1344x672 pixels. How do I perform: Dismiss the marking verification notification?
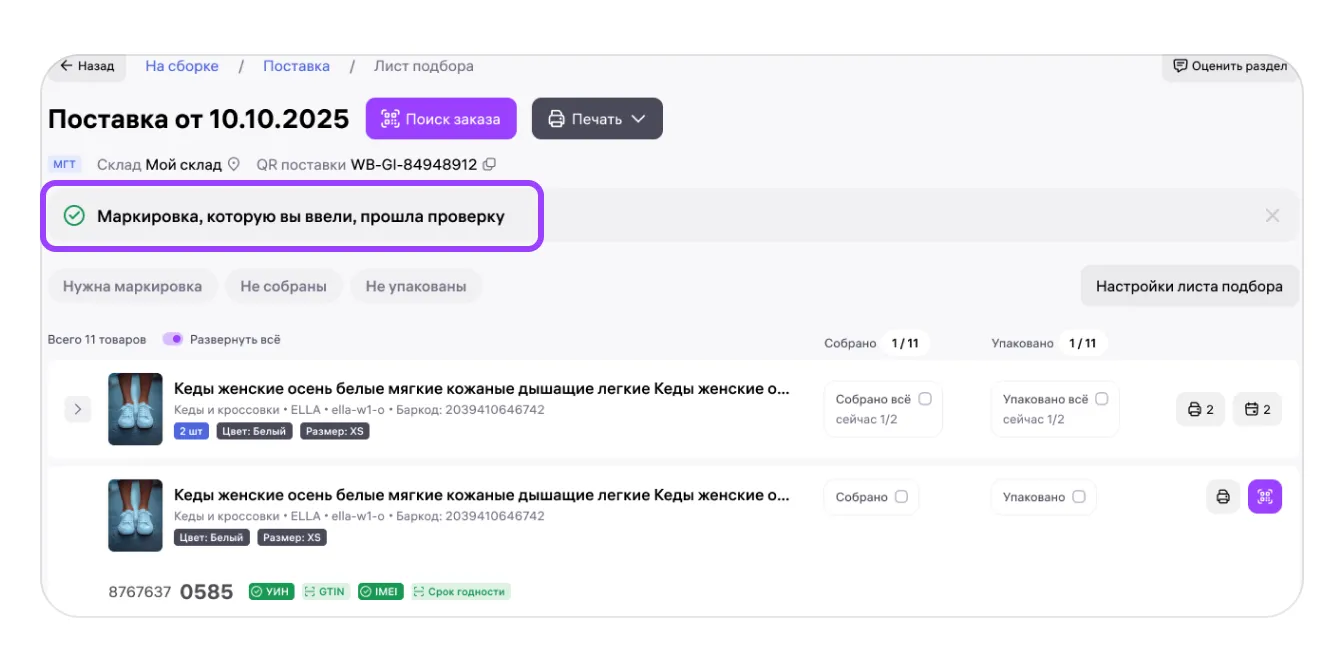(1272, 215)
